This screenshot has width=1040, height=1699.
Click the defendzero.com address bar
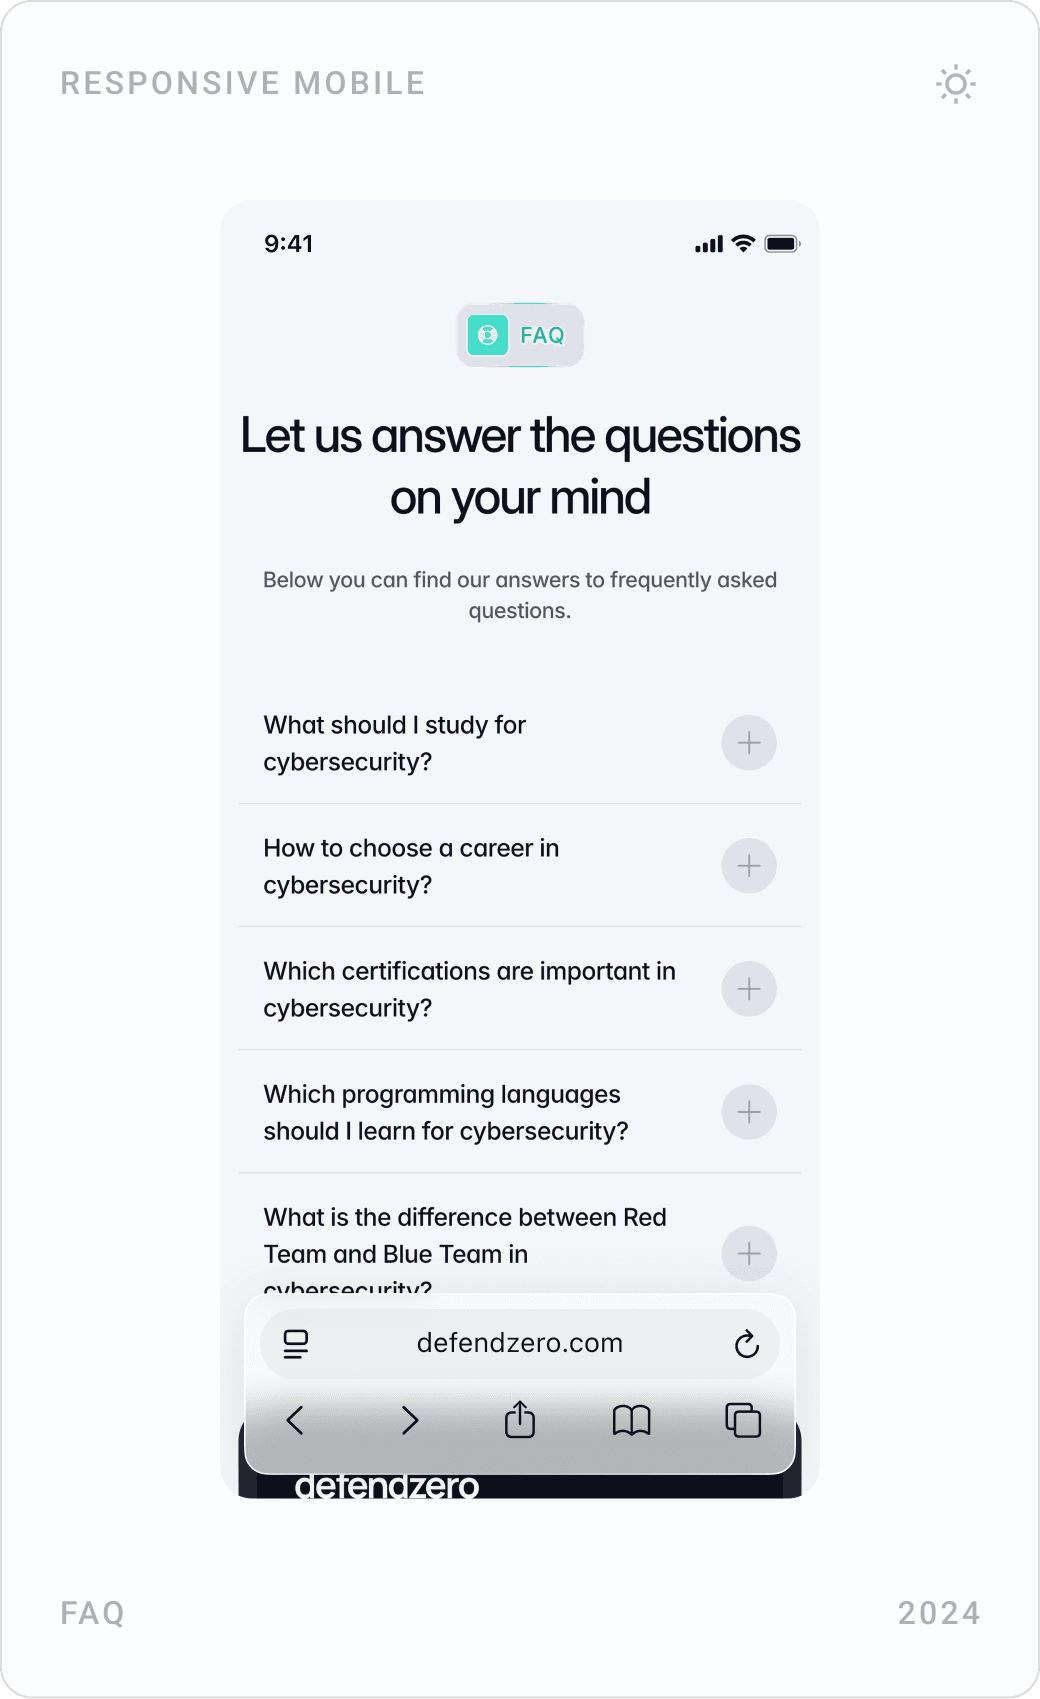click(x=519, y=1344)
